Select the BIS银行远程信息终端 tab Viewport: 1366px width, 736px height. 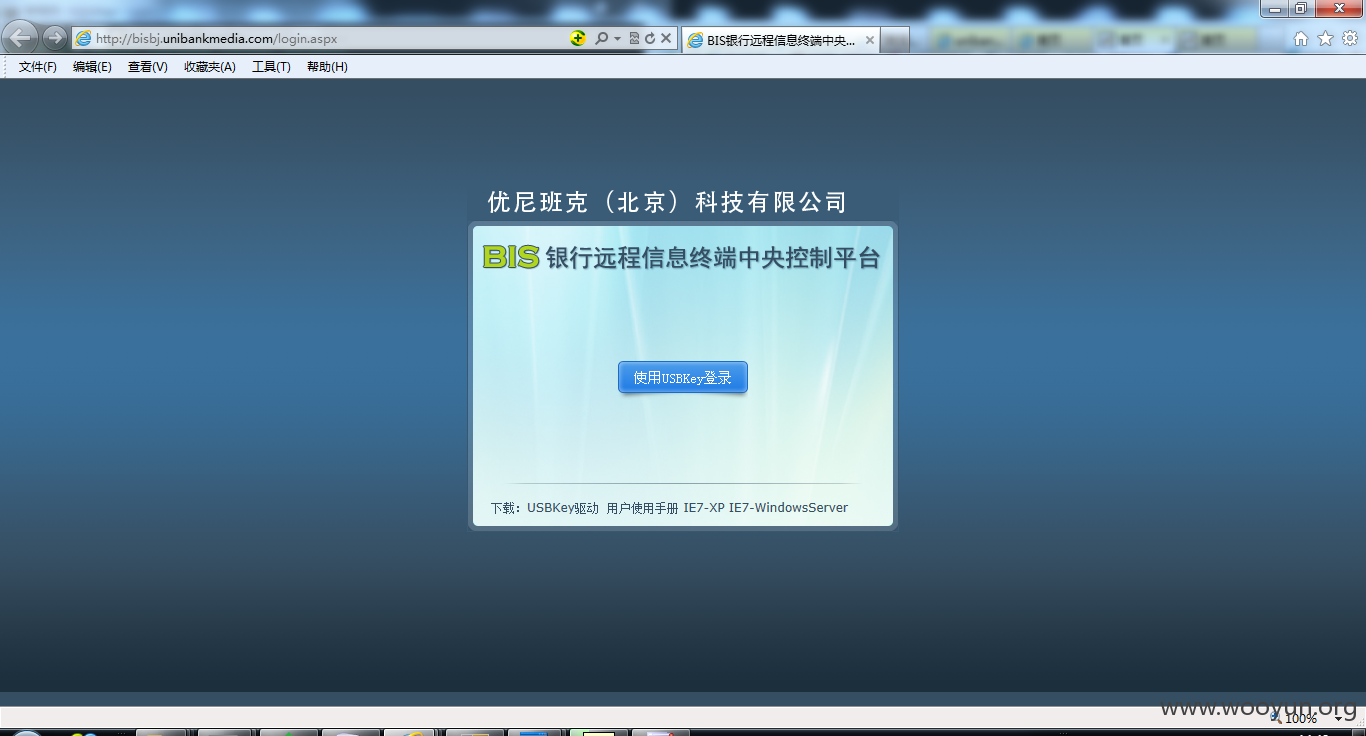pyautogui.click(x=781, y=40)
